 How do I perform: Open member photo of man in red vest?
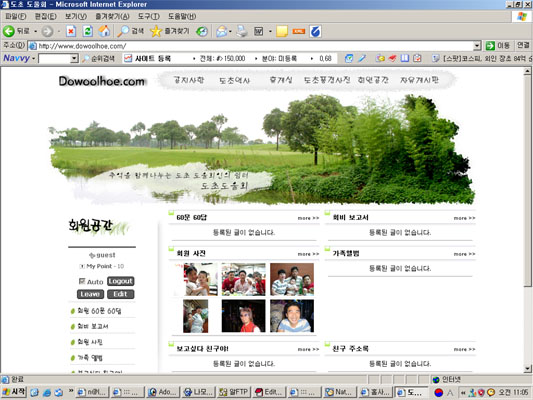[x=243, y=316]
